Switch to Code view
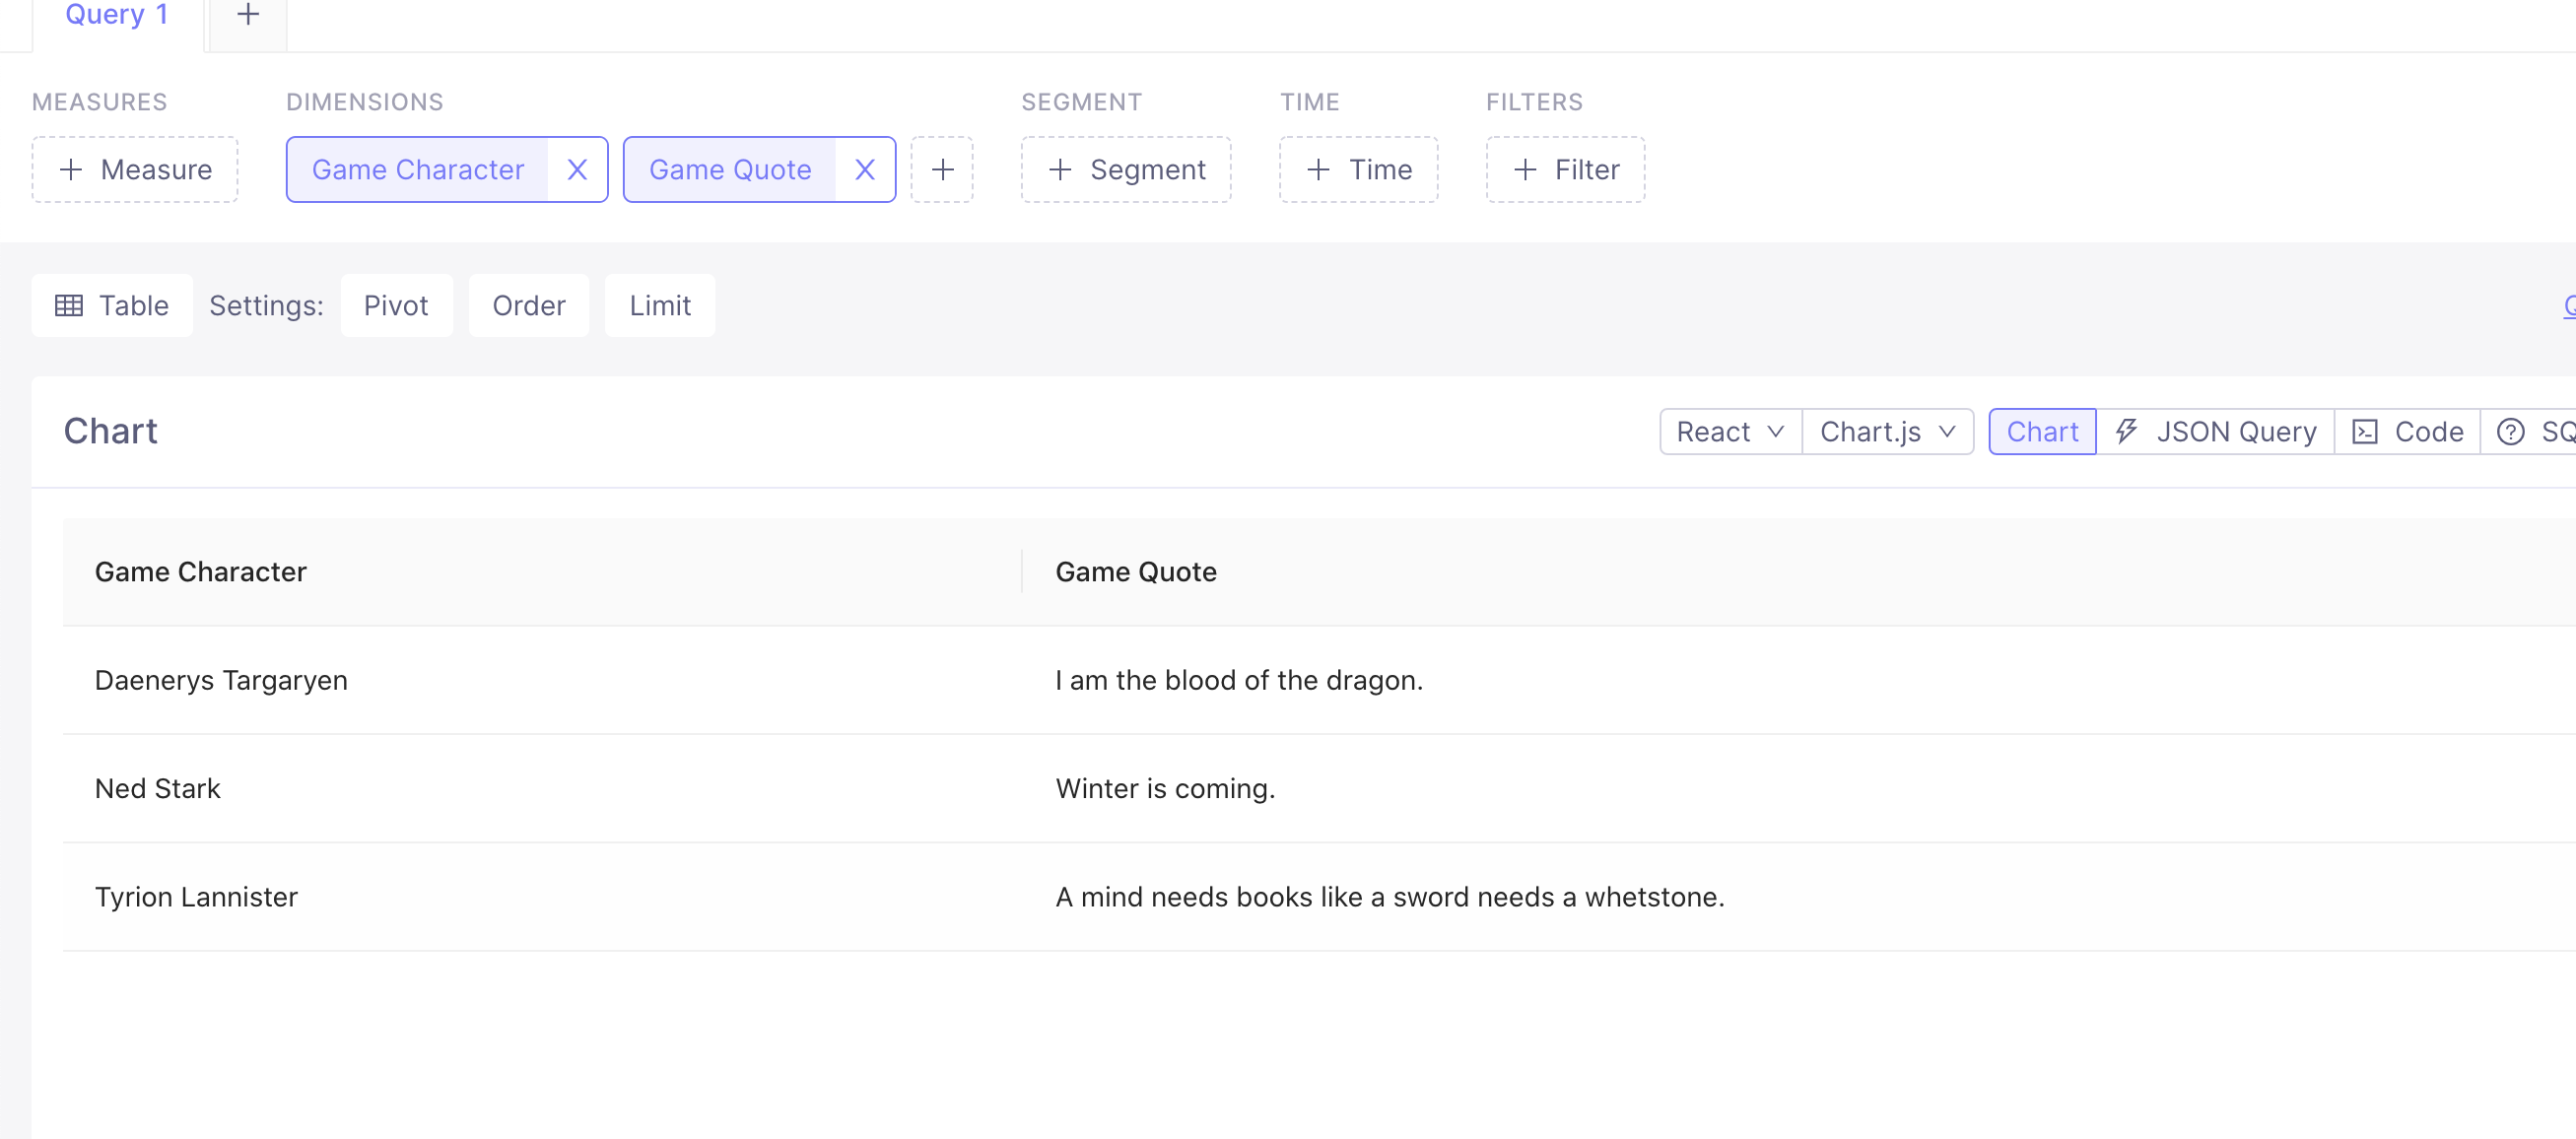 [x=2407, y=432]
